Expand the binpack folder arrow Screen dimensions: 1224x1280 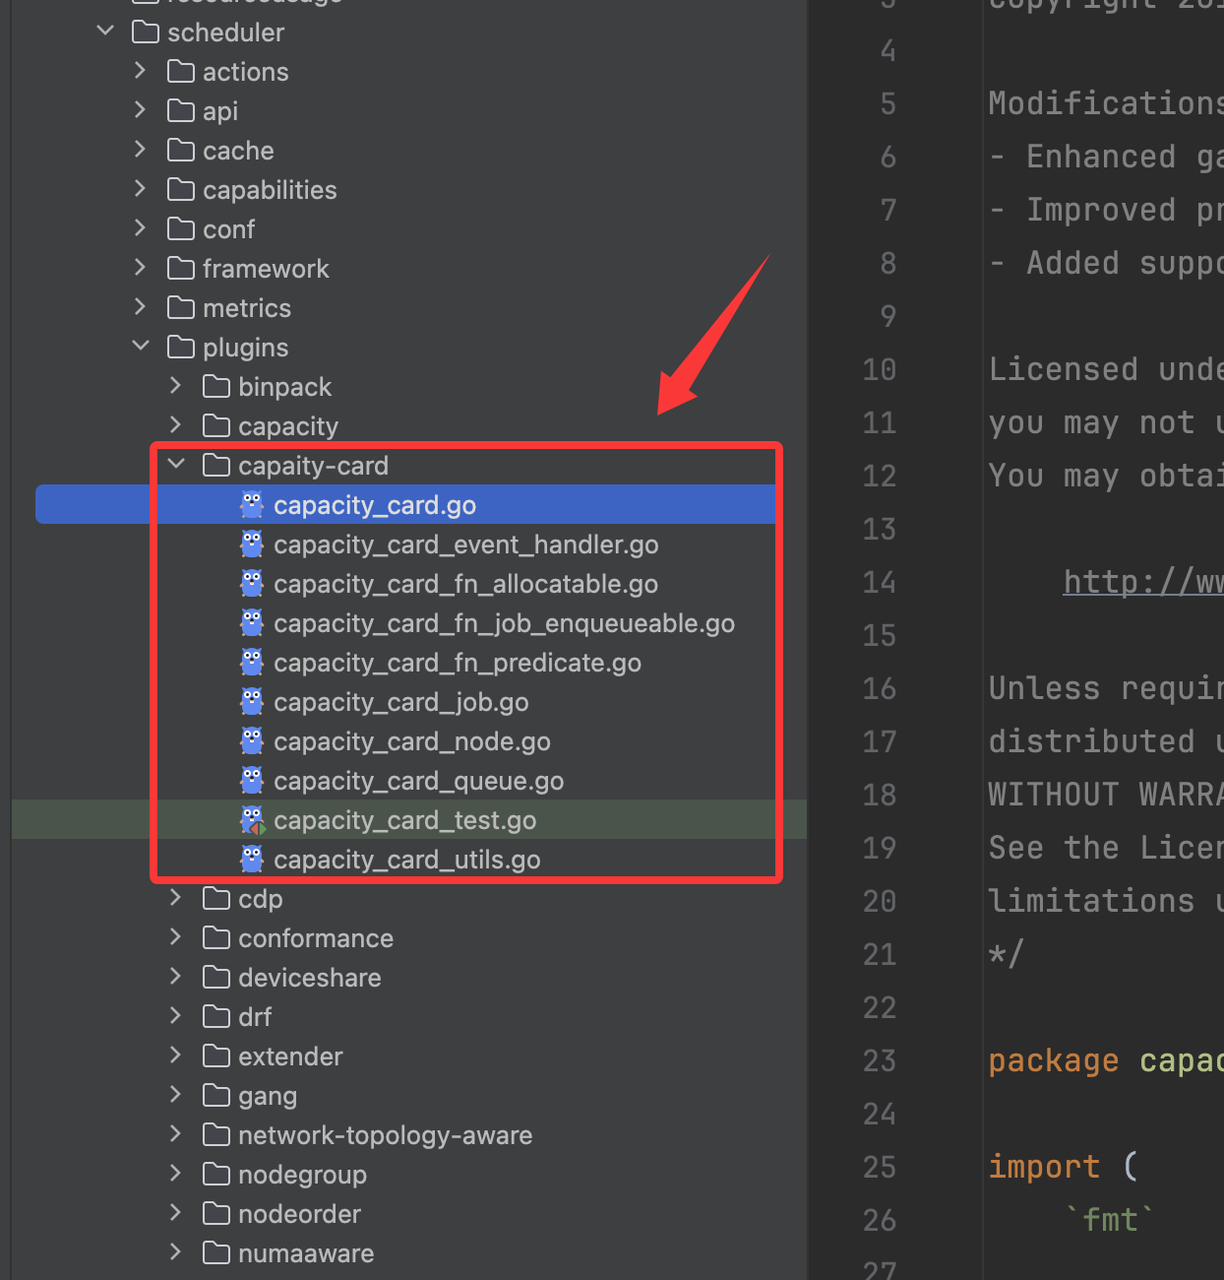pos(177,386)
